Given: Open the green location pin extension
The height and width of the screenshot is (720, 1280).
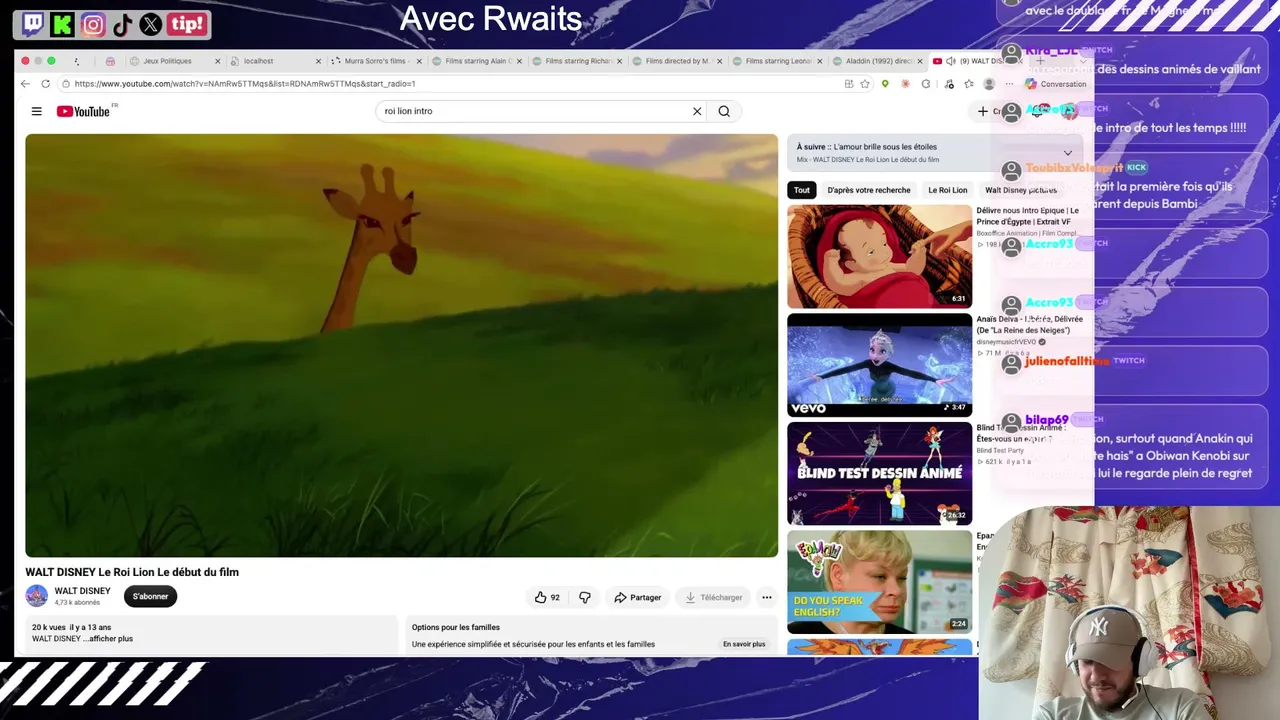Looking at the screenshot, I should [x=885, y=84].
